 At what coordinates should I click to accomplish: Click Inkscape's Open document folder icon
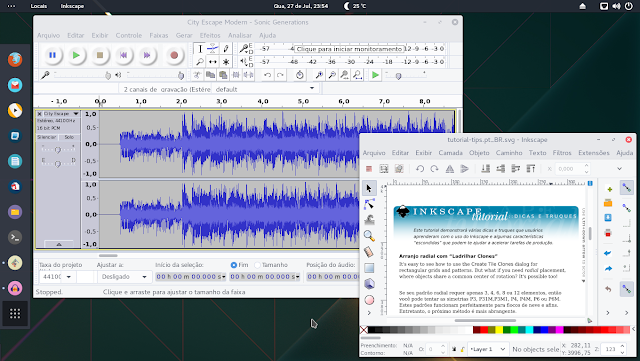(608, 203)
